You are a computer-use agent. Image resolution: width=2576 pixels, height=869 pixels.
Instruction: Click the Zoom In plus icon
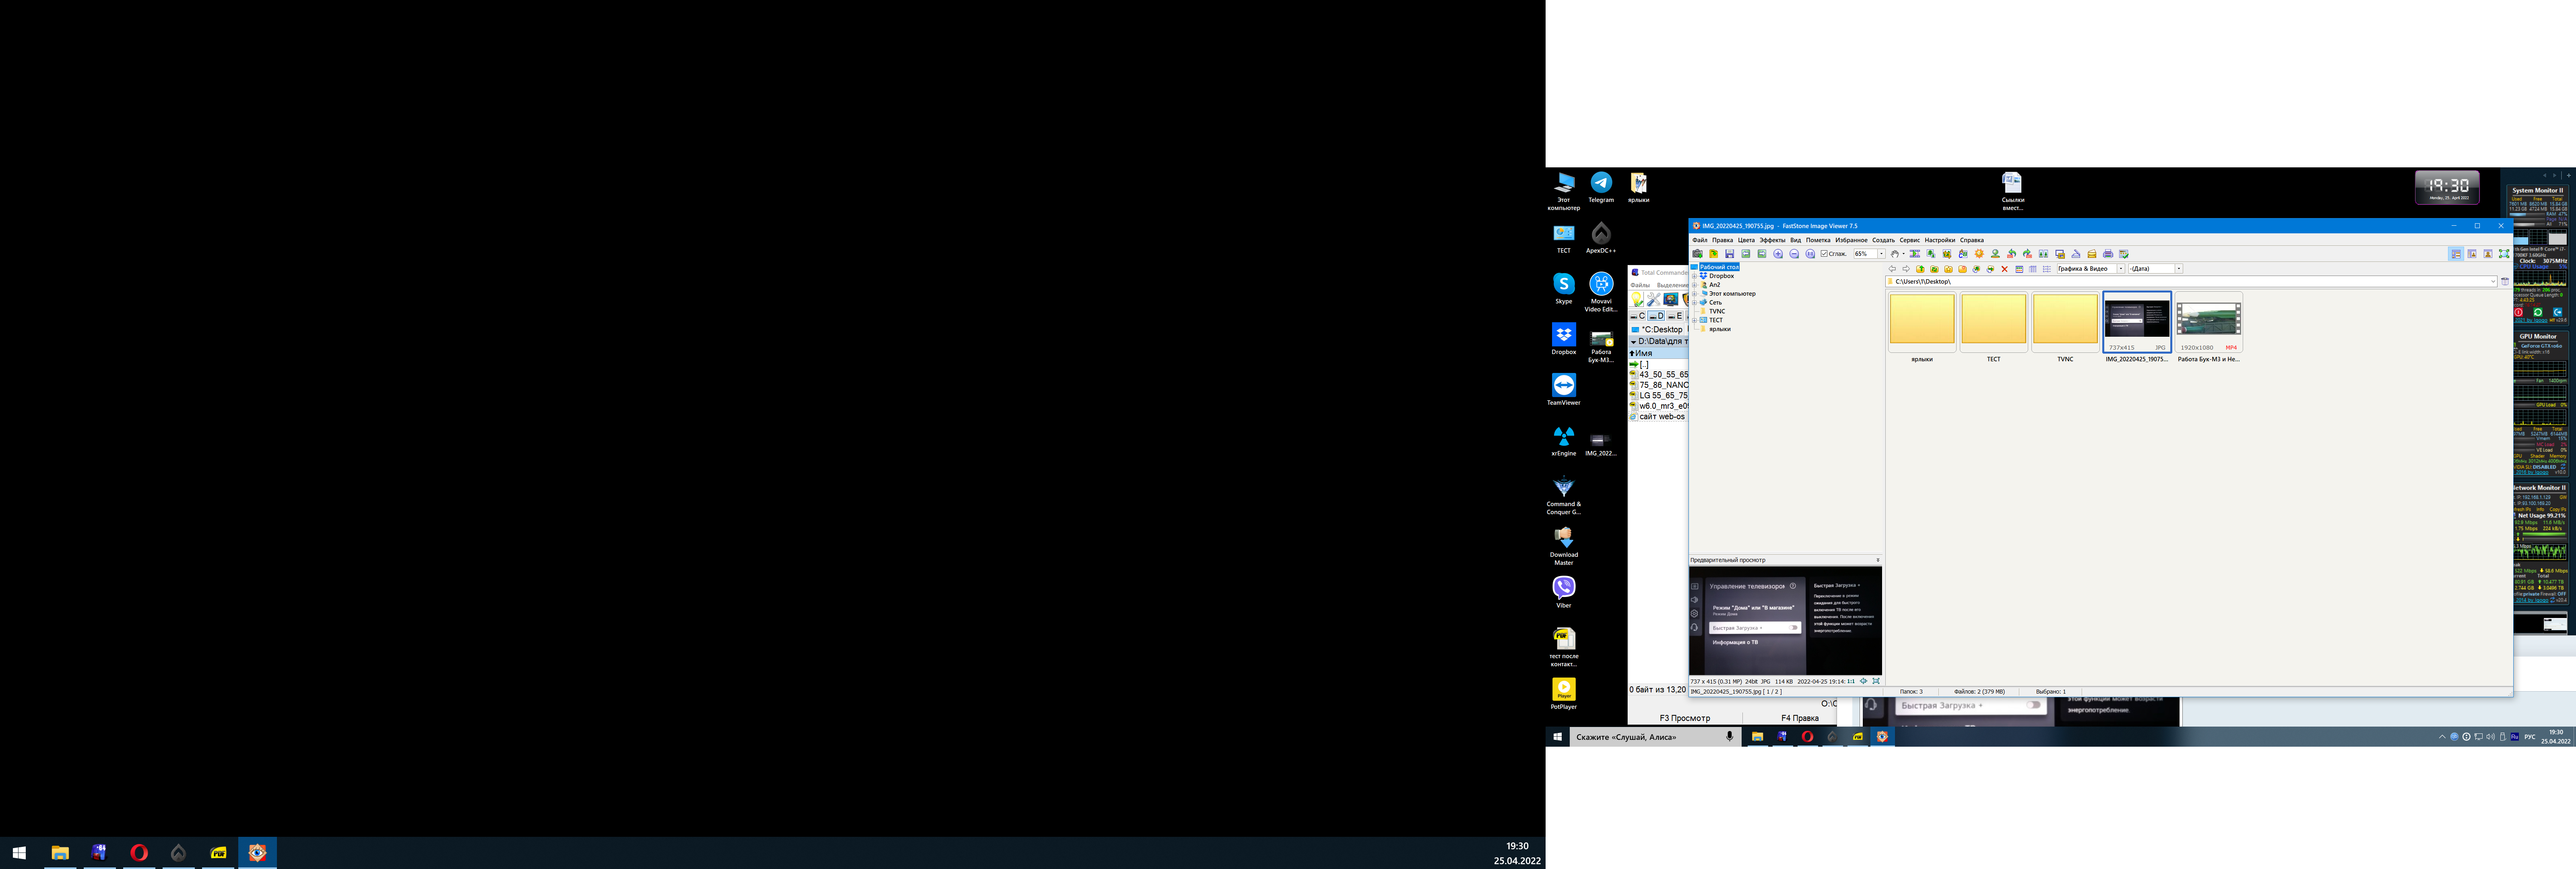pos(1778,254)
